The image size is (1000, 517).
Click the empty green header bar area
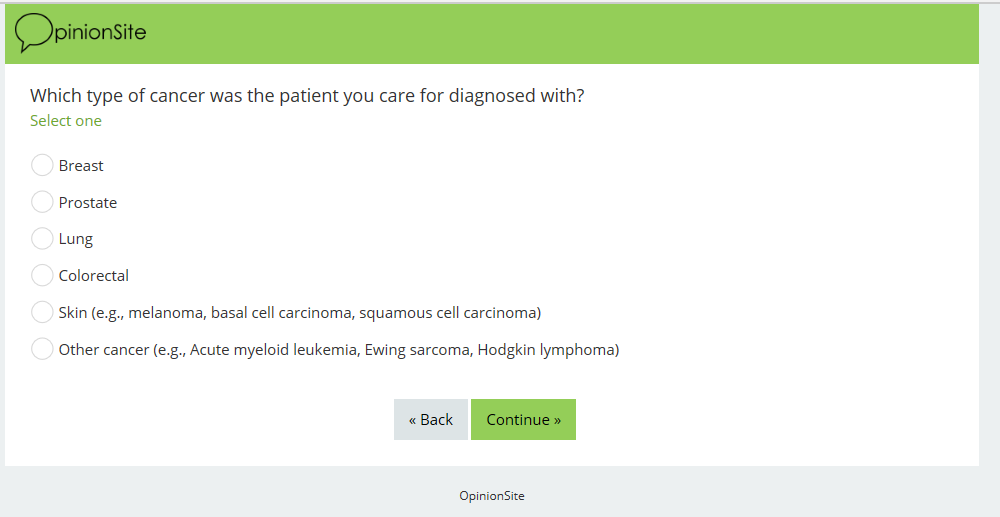click(x=560, y=34)
